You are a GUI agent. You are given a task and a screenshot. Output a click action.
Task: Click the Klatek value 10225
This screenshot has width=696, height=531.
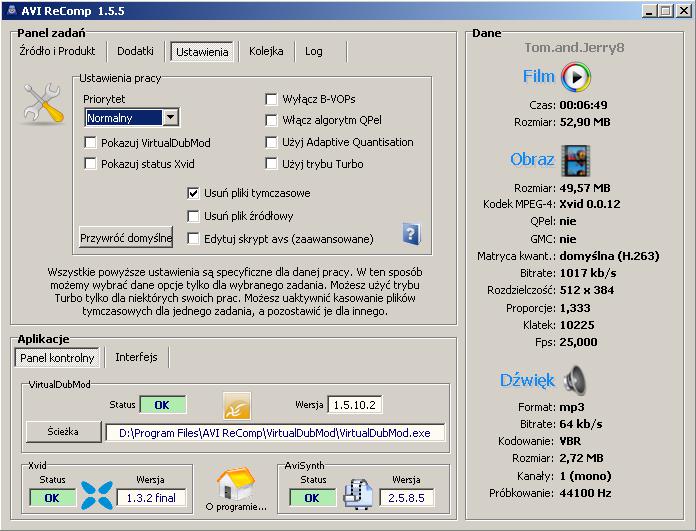tap(577, 325)
